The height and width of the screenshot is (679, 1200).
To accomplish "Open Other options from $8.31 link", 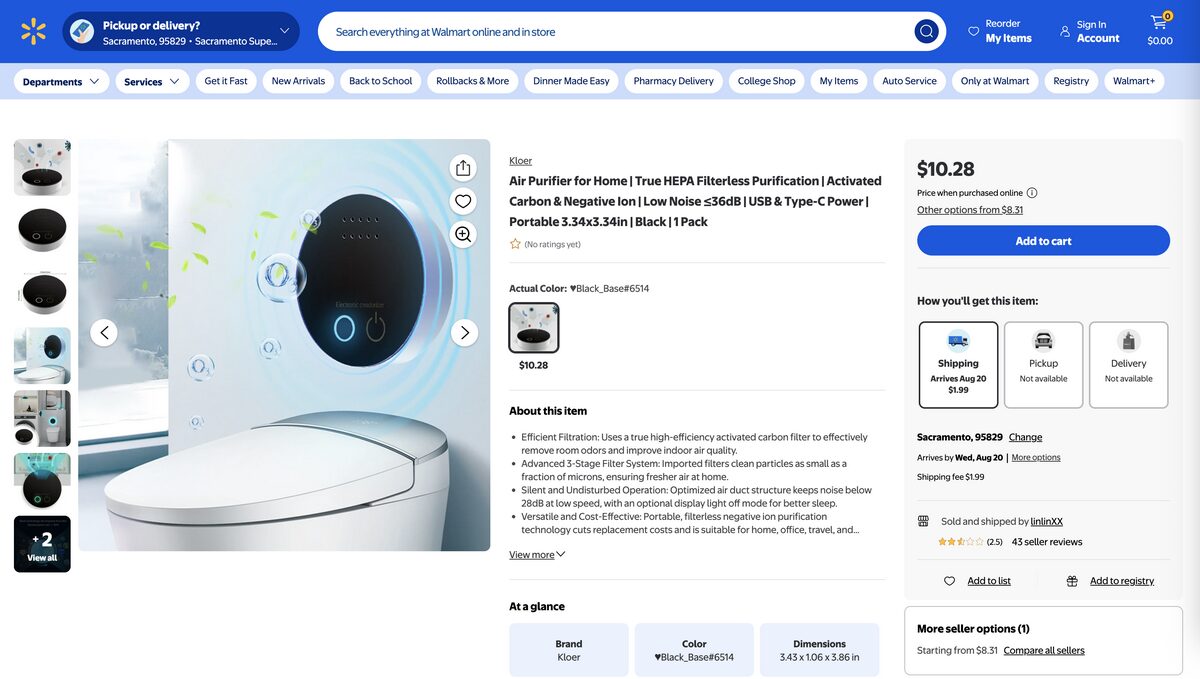I will click(970, 210).
